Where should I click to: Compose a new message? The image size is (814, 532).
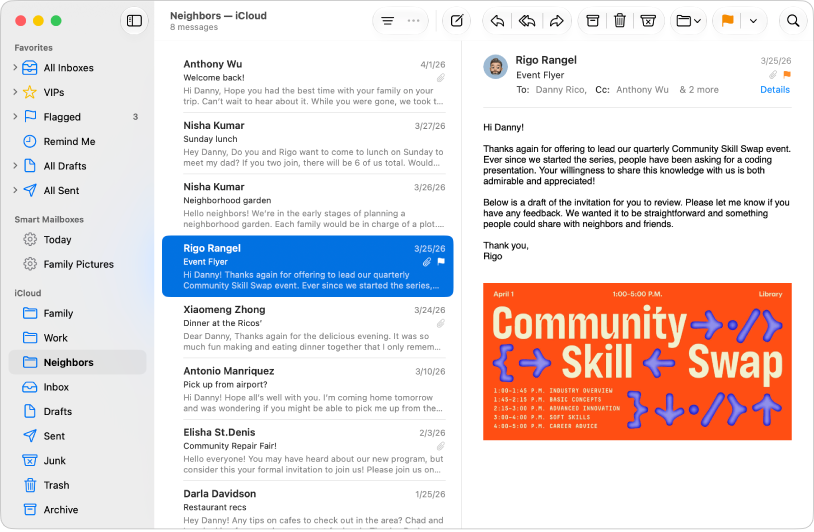(x=457, y=21)
